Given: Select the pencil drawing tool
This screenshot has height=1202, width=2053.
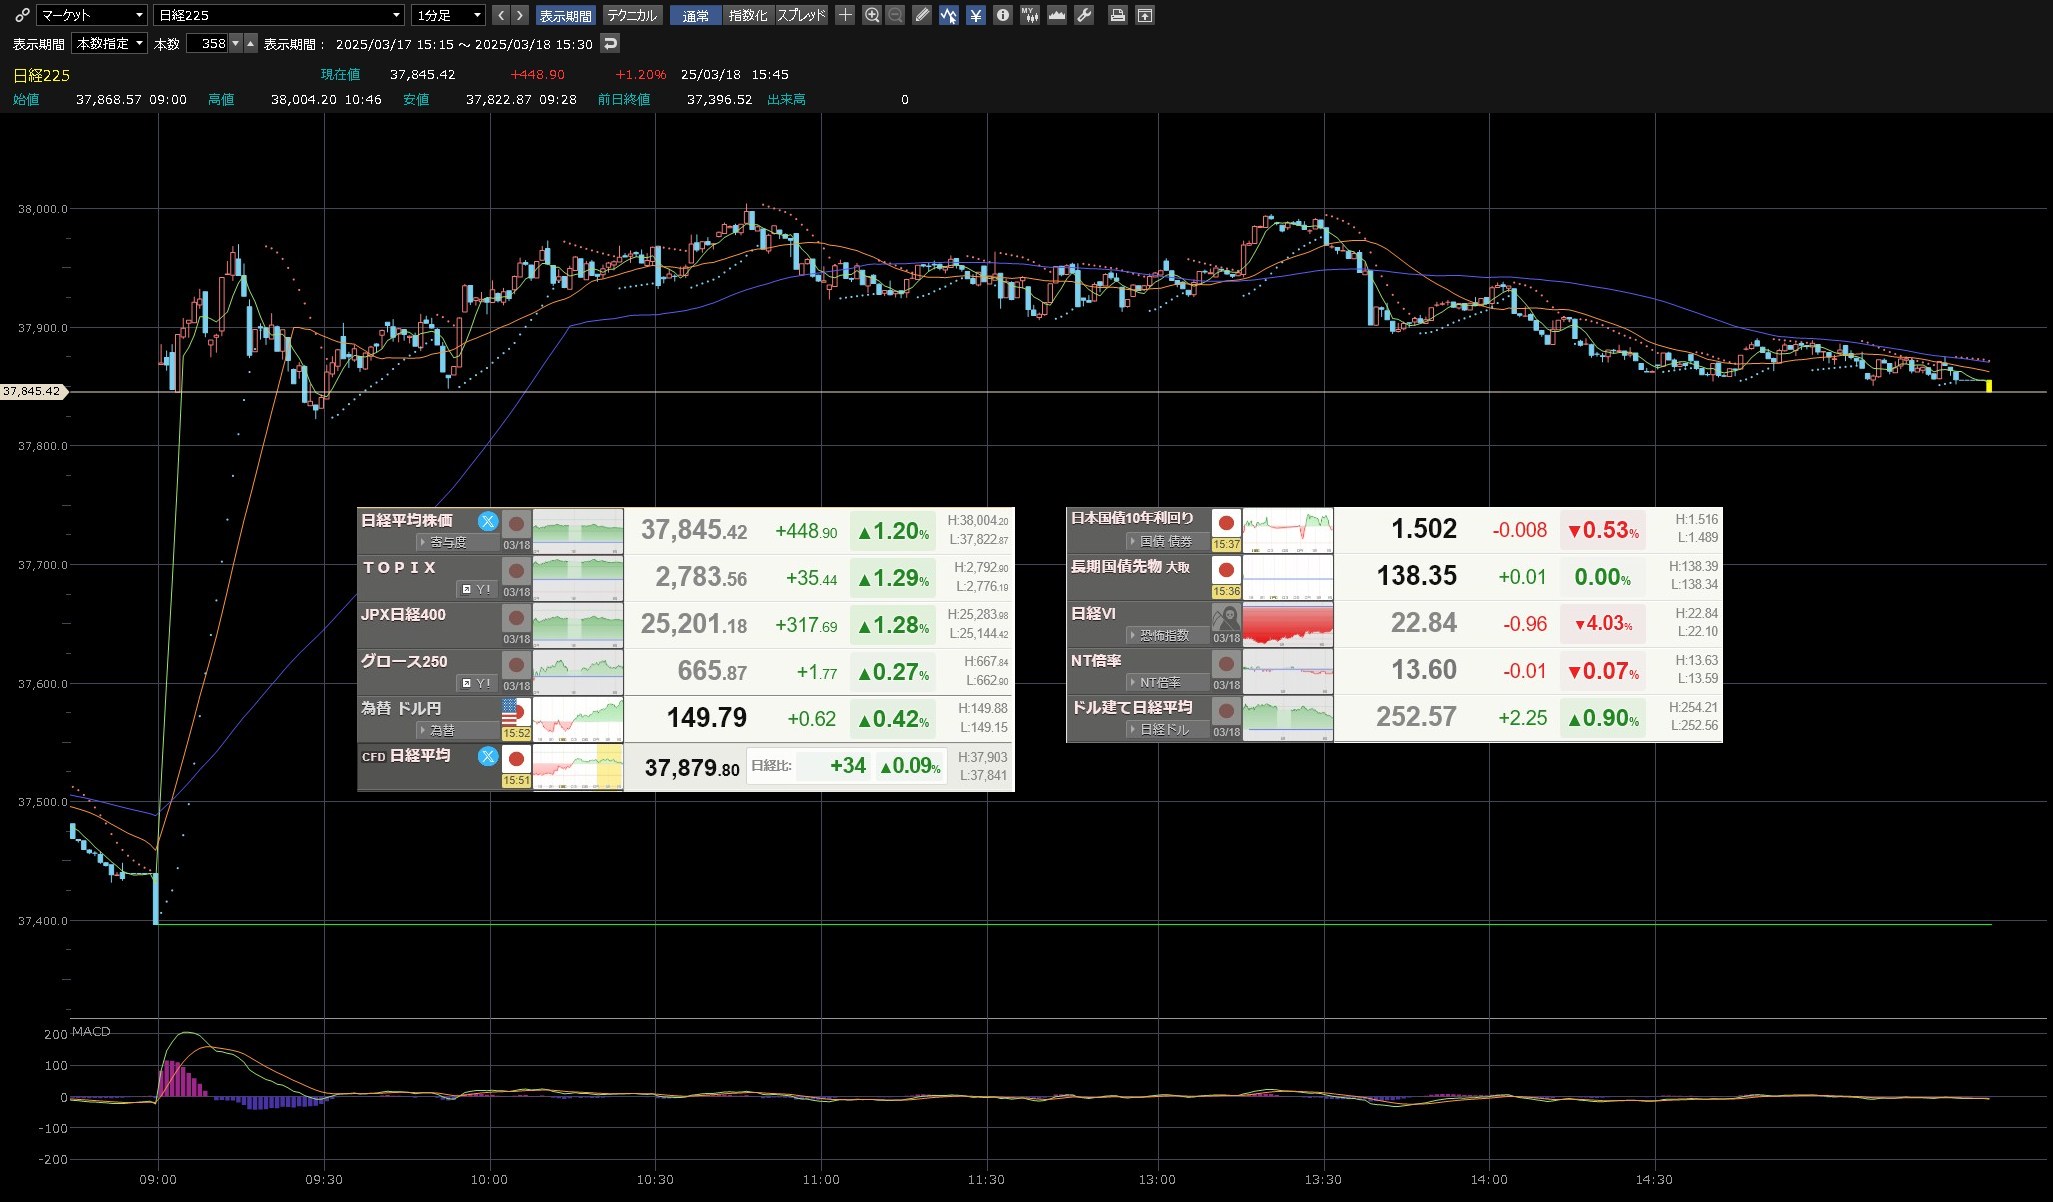Looking at the screenshot, I should [x=923, y=15].
